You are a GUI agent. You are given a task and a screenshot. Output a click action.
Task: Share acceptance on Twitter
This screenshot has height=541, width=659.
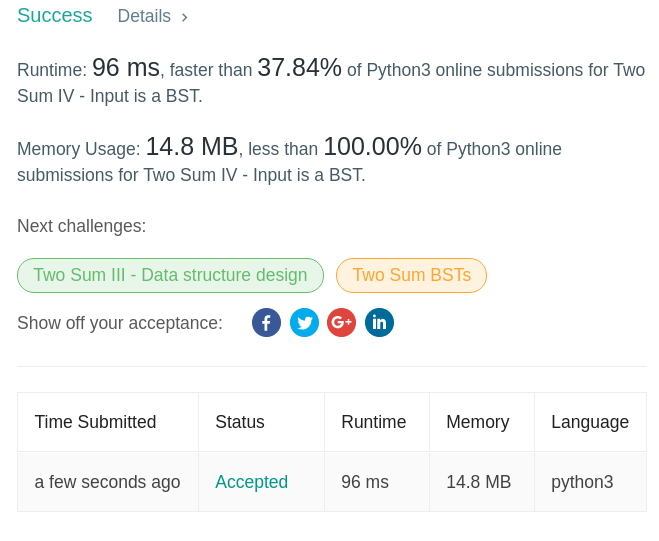pos(304,323)
